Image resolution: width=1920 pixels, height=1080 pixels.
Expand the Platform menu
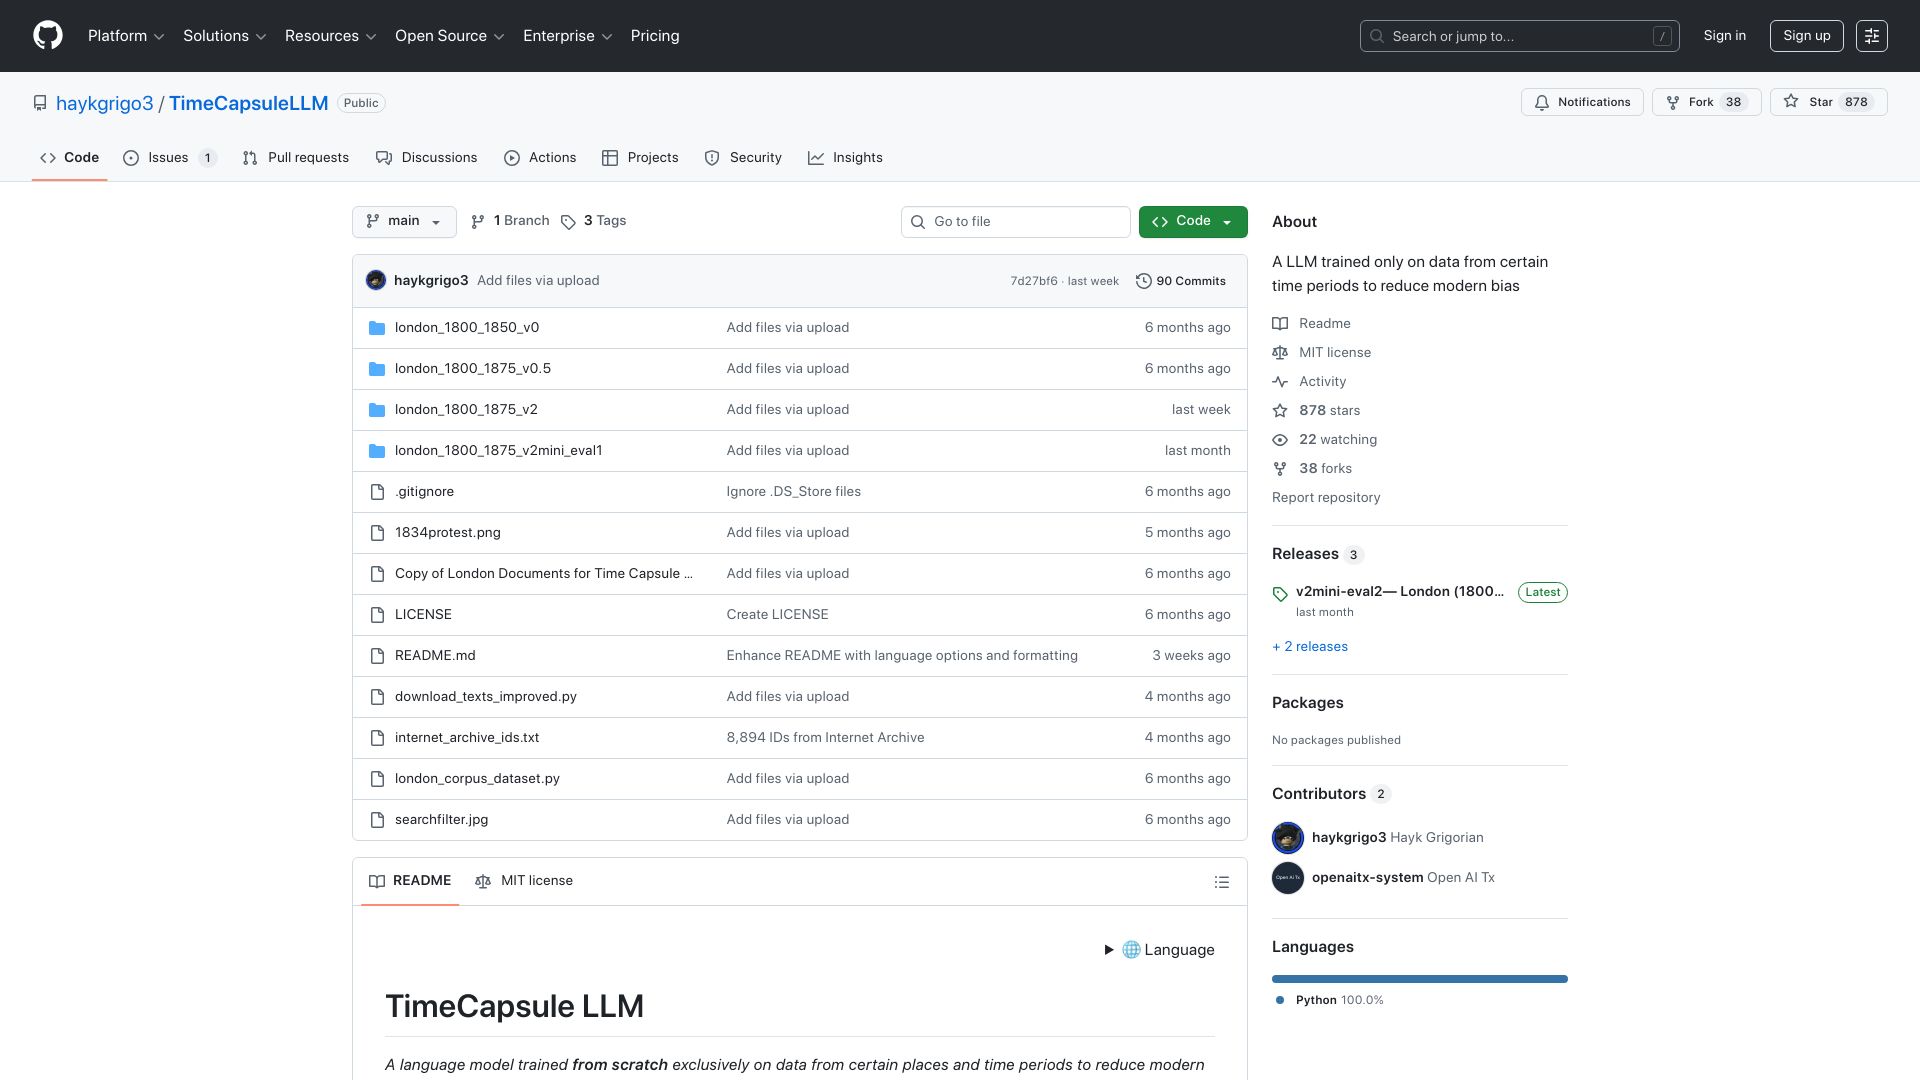click(x=126, y=36)
